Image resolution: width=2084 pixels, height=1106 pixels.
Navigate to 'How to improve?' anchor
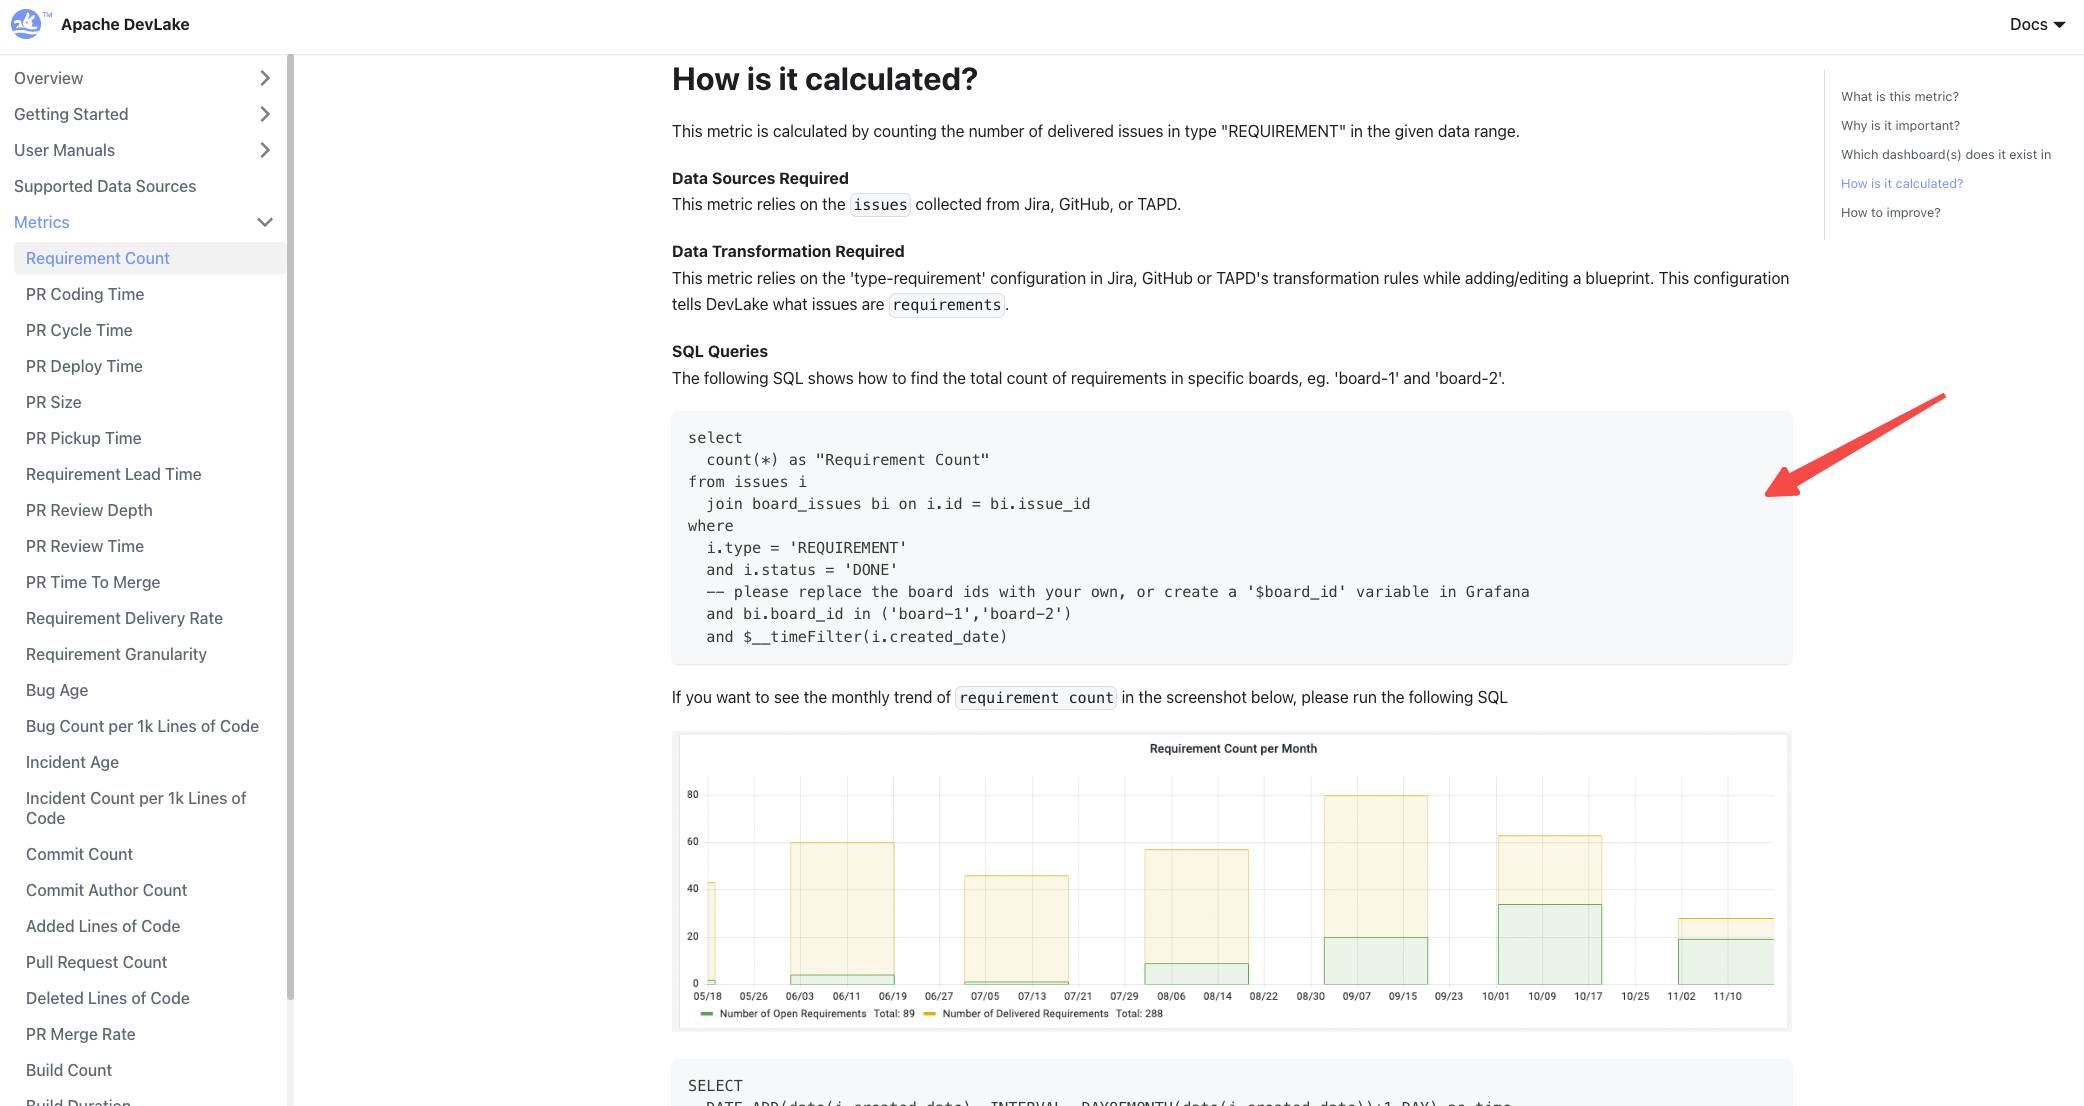tap(1890, 213)
